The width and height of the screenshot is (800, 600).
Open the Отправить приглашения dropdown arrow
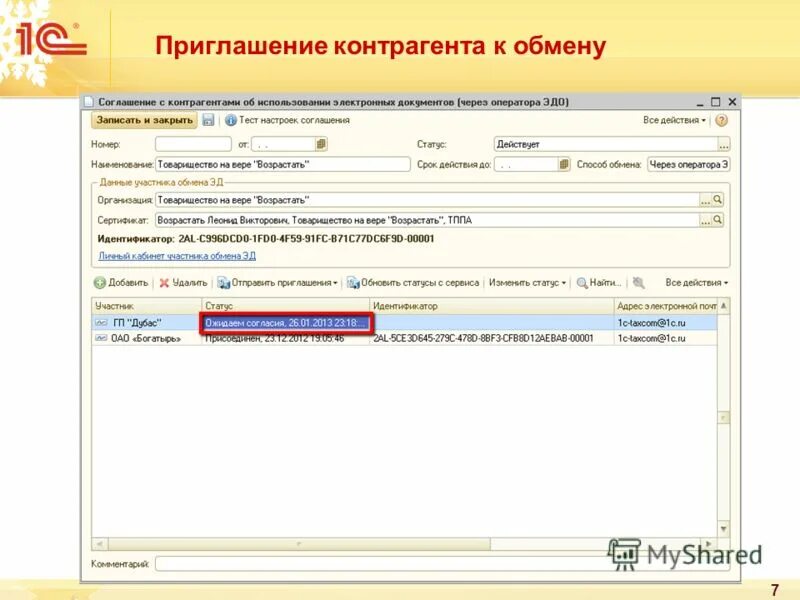334,281
